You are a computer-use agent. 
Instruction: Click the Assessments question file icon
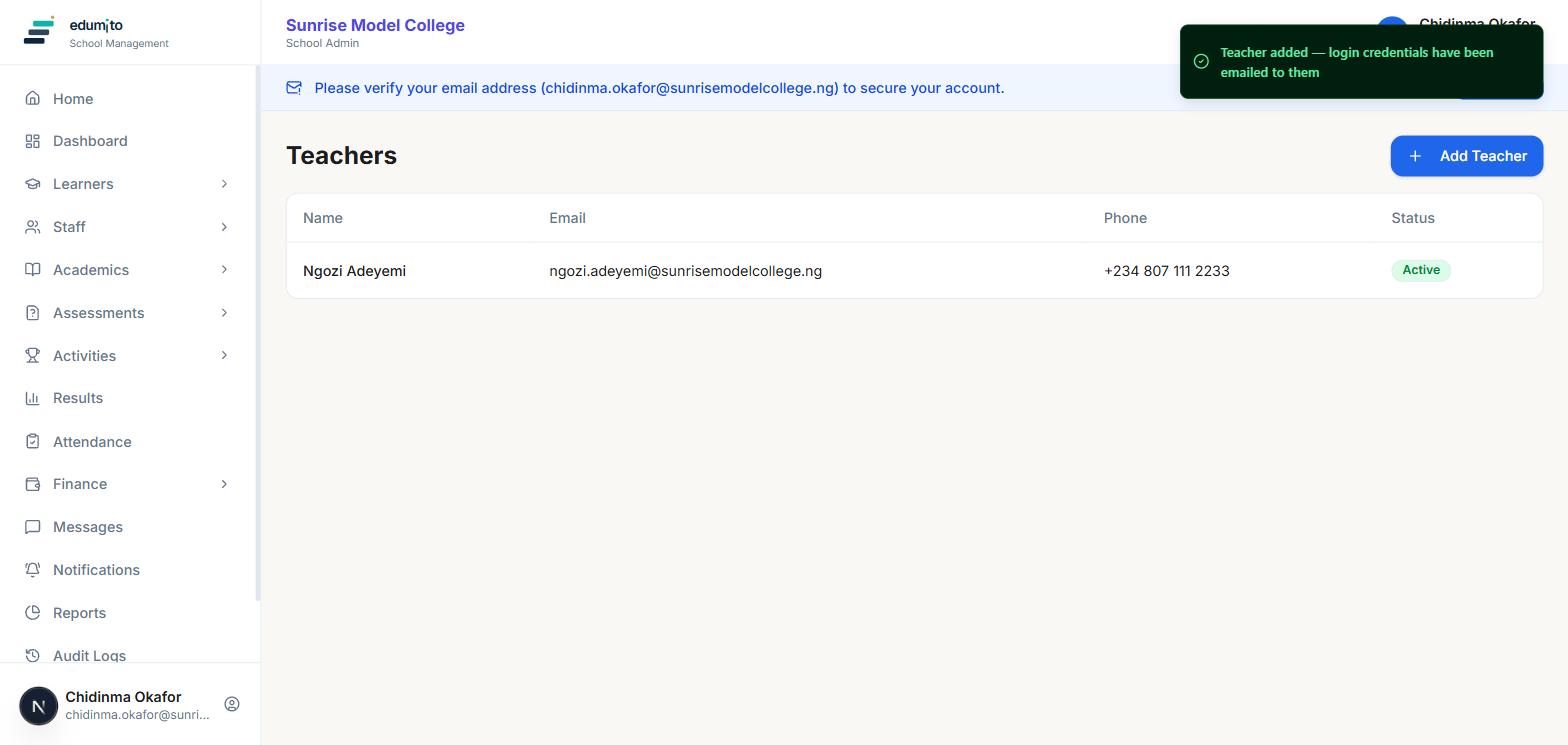(33, 313)
